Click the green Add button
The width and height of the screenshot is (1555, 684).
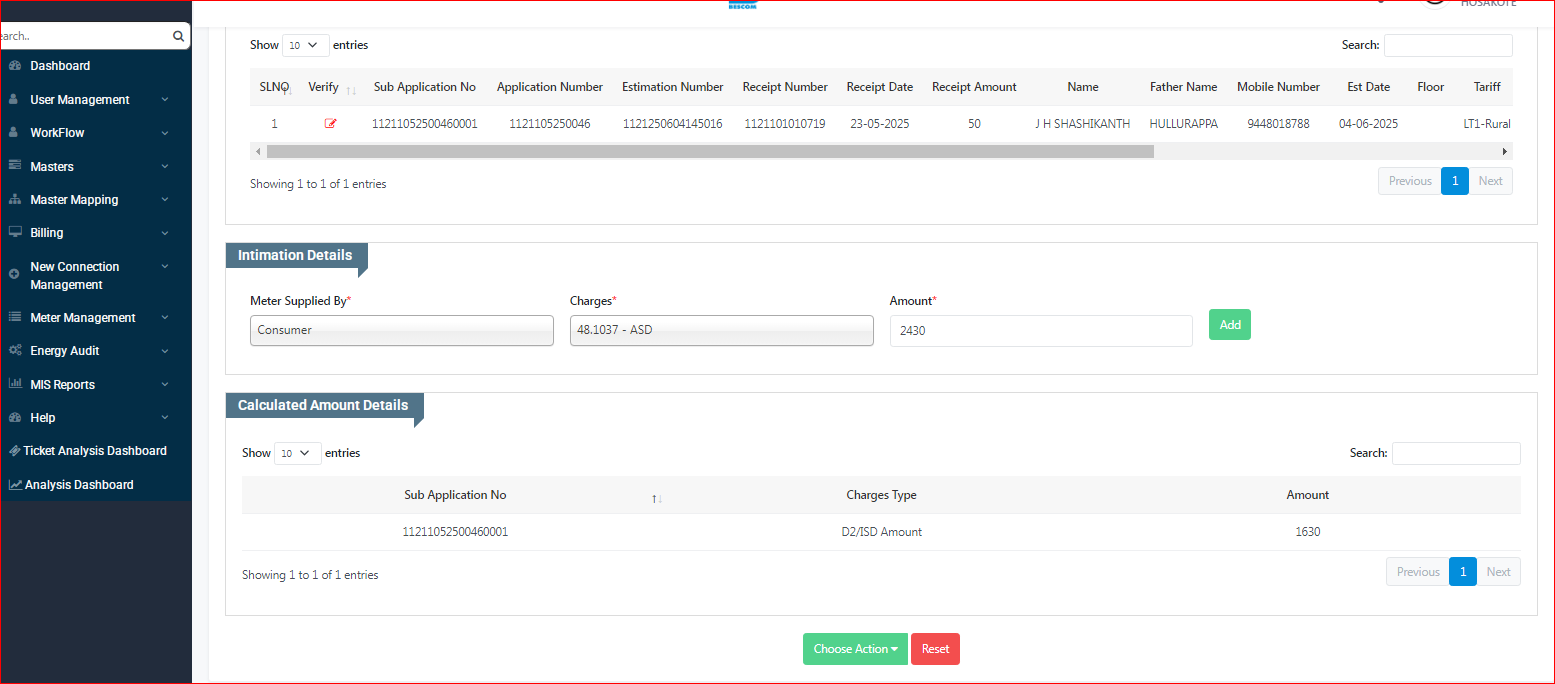click(x=1230, y=325)
